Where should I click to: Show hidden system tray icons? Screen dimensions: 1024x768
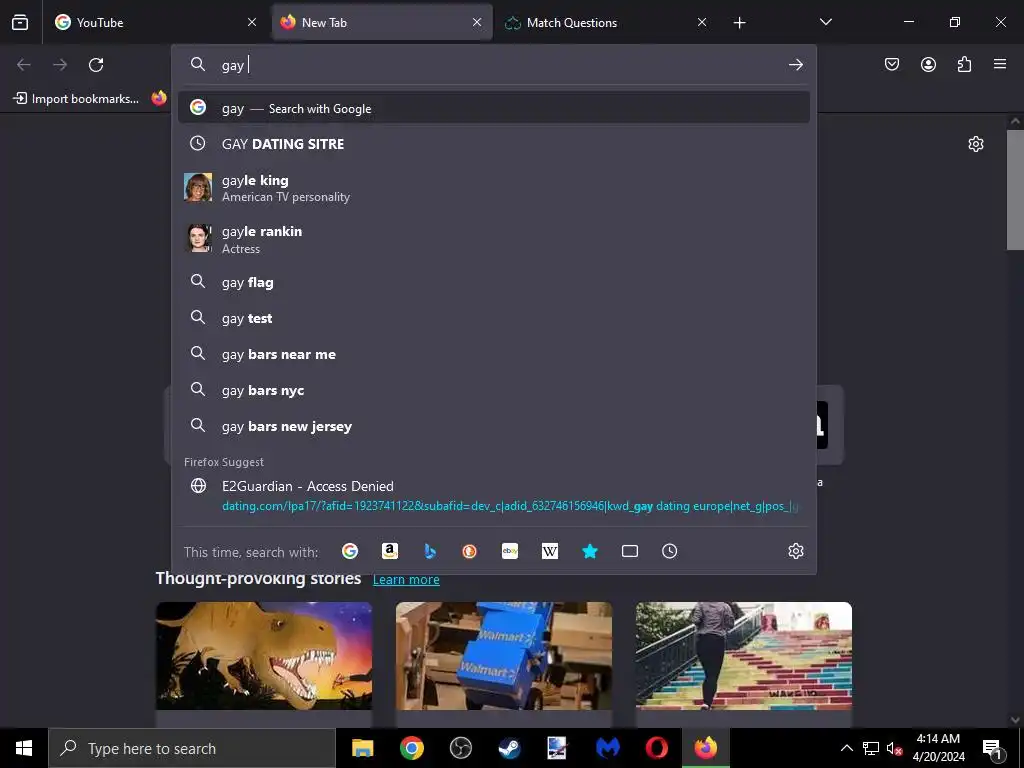coord(846,748)
